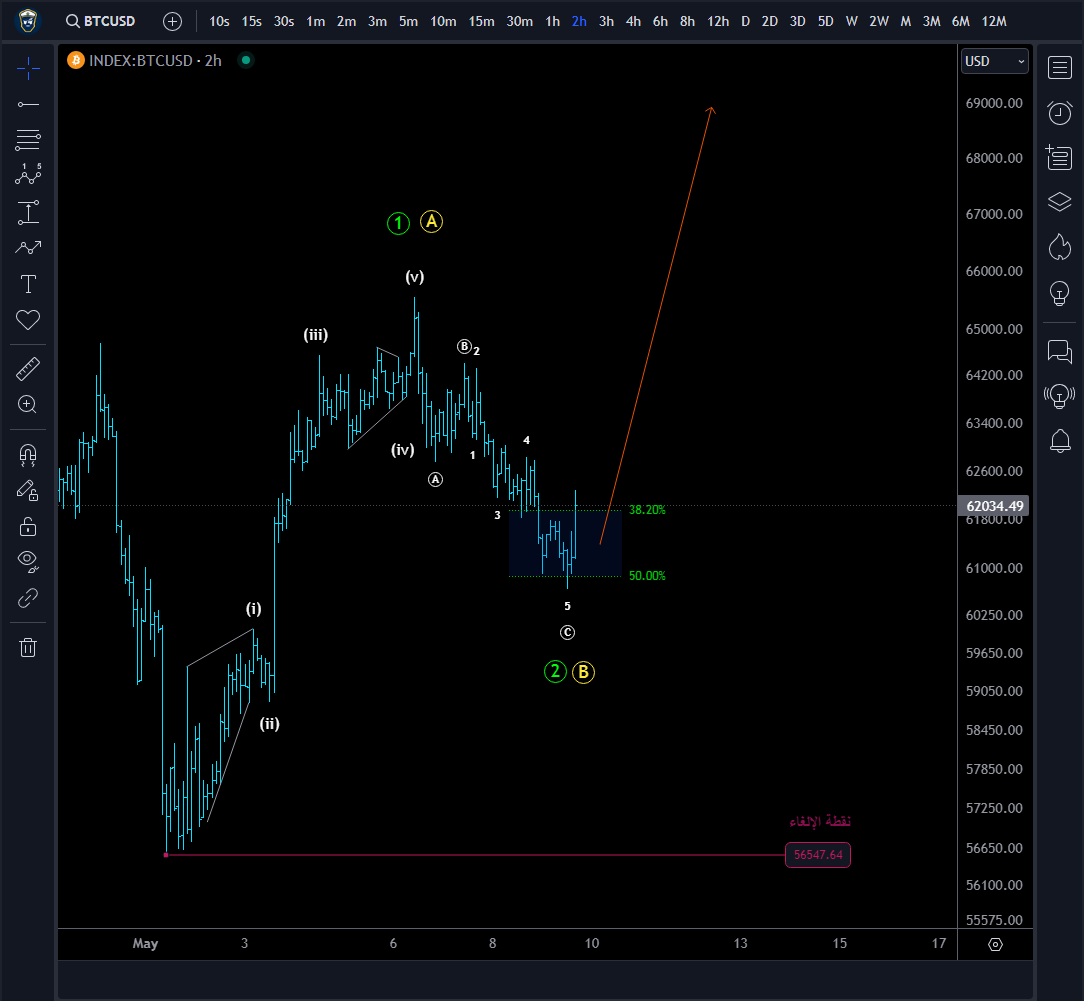Select the trend line tool
Viewport: 1084px width, 1001px height.
(28, 104)
